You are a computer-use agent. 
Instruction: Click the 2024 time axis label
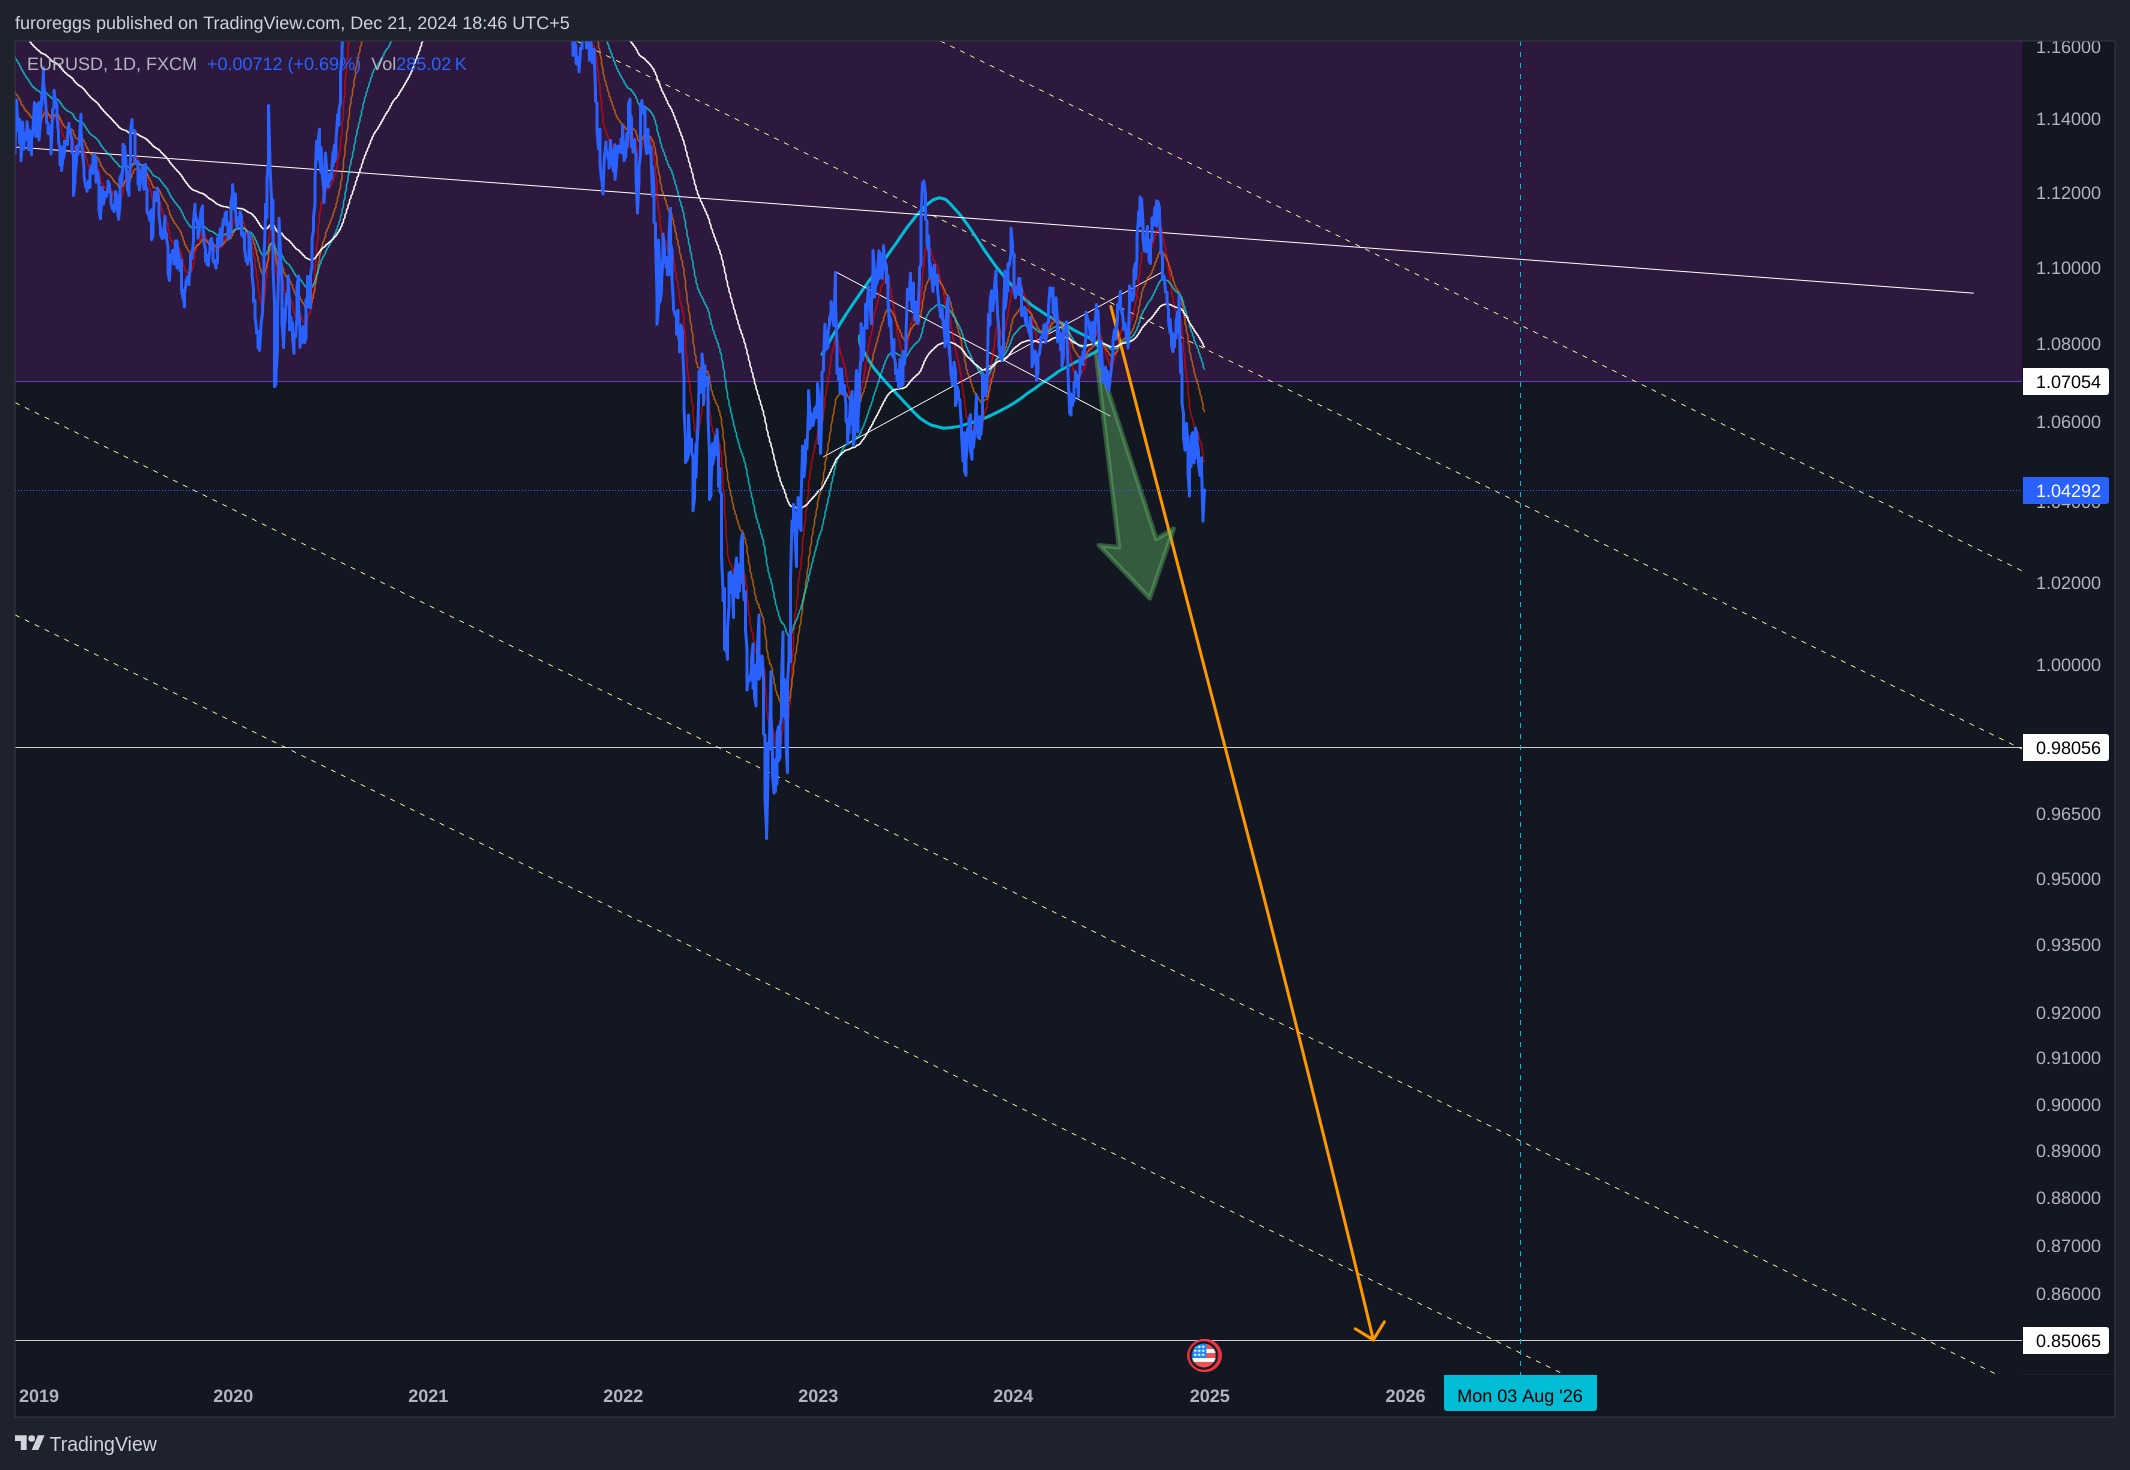coord(1013,1396)
